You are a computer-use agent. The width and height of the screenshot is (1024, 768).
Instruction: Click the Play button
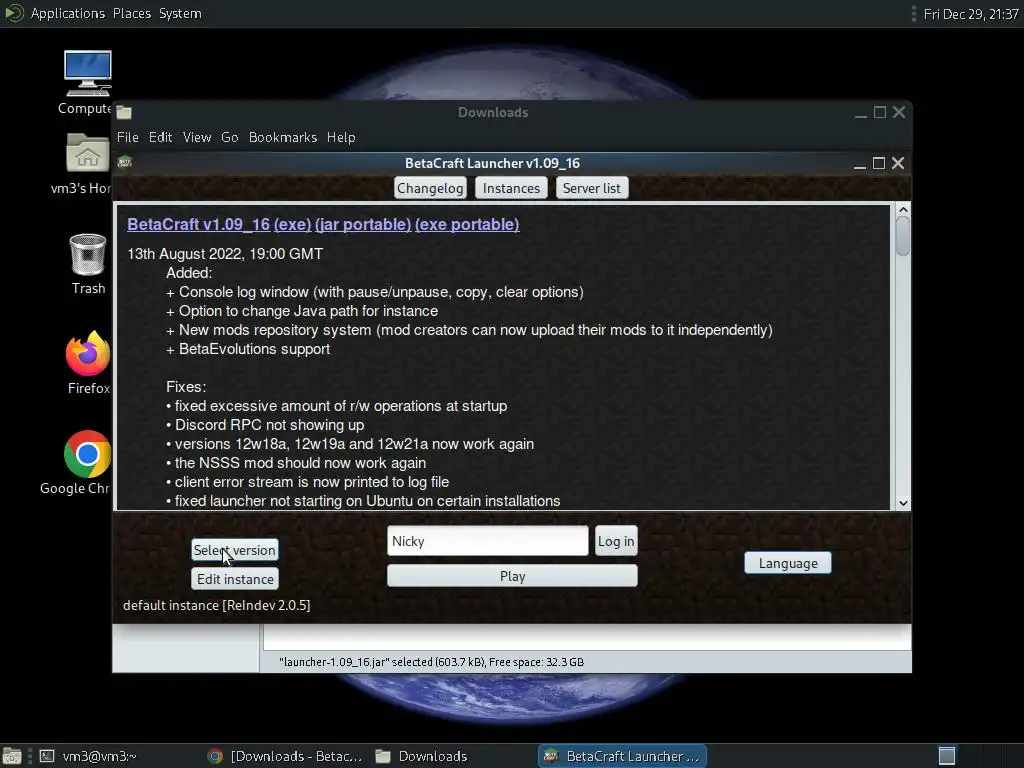tap(512, 576)
